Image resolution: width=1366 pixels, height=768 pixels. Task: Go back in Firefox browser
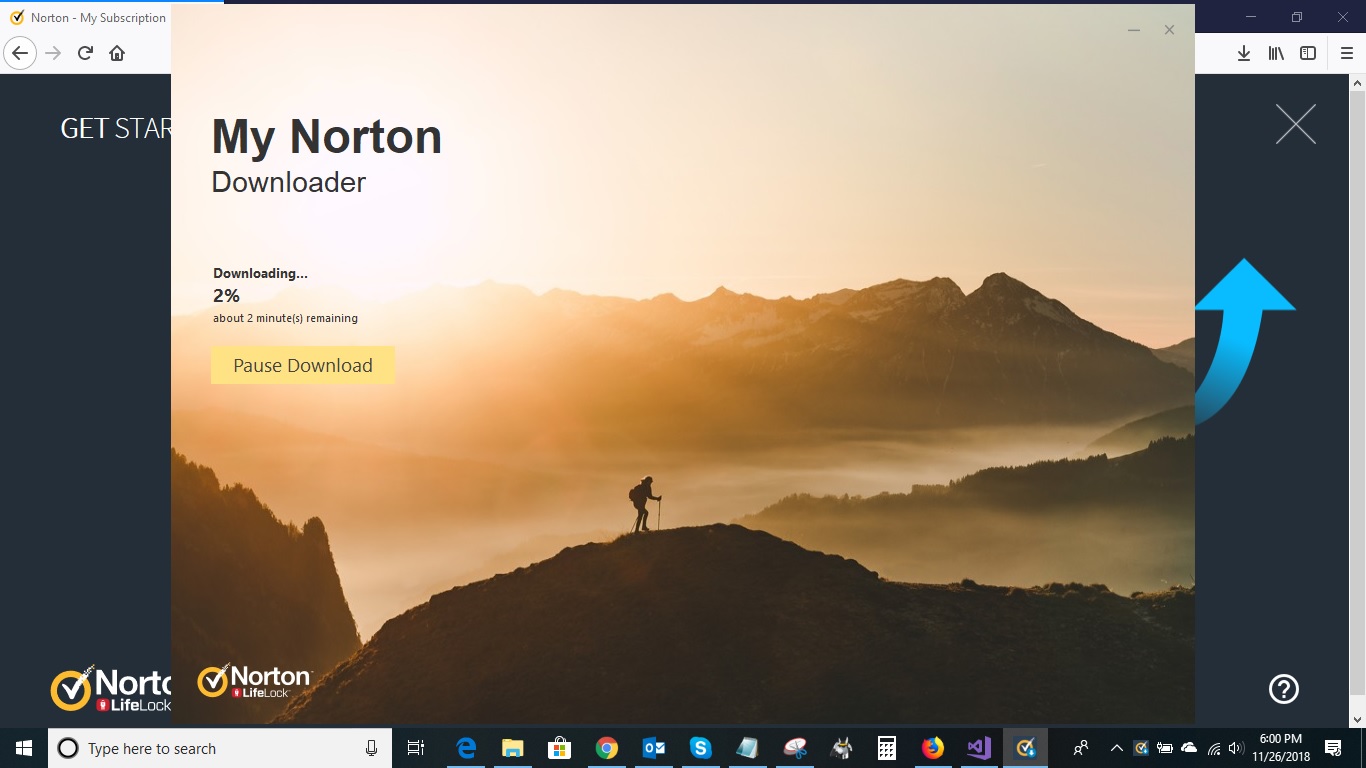point(20,53)
